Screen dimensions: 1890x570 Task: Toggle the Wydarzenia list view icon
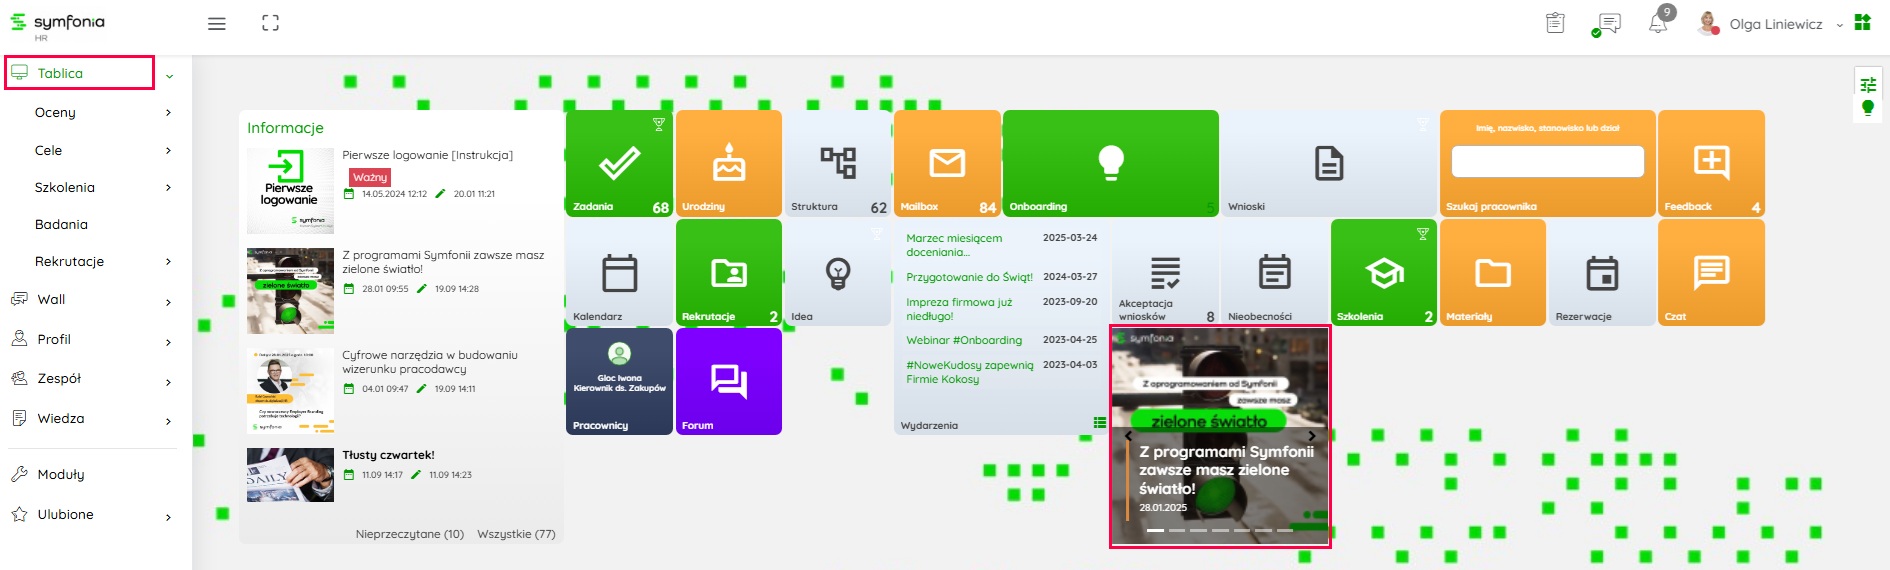(x=1099, y=423)
